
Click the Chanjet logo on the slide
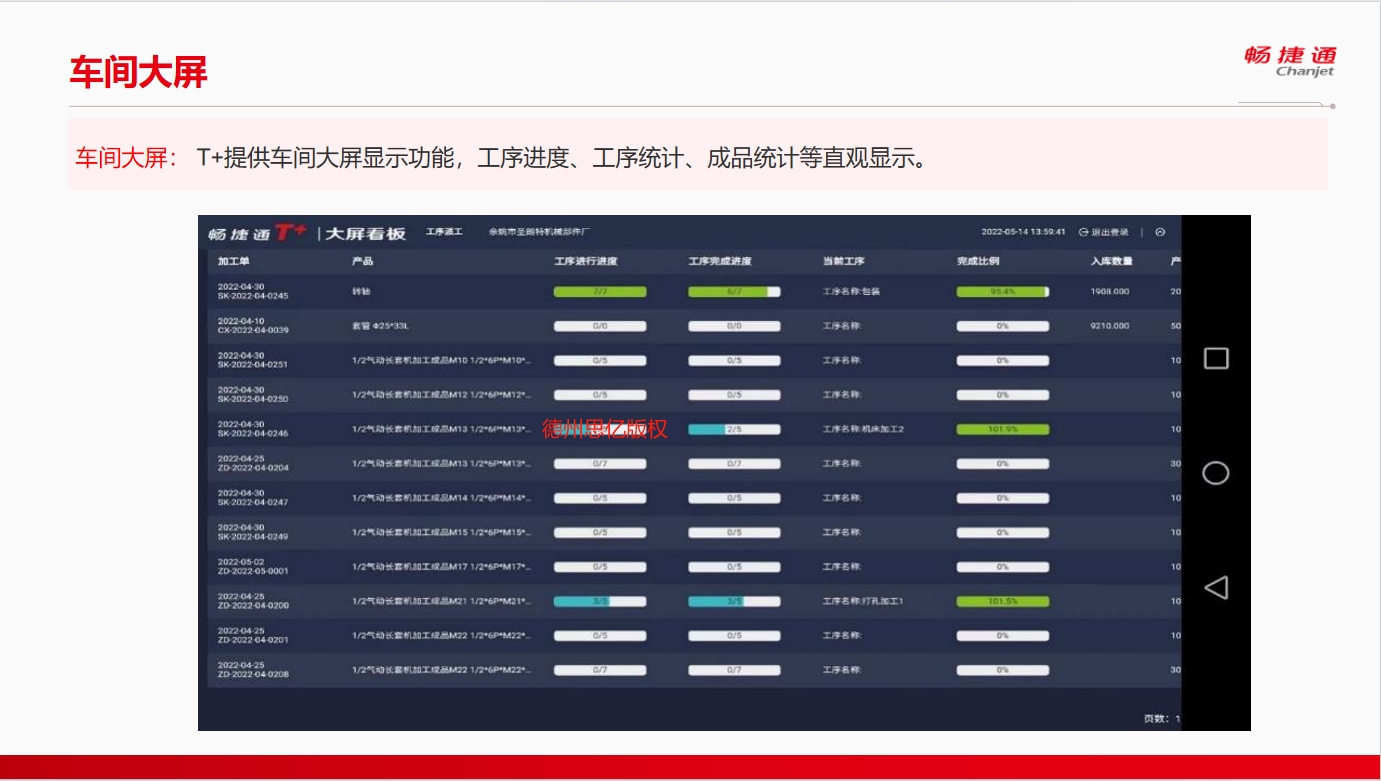coord(1290,61)
